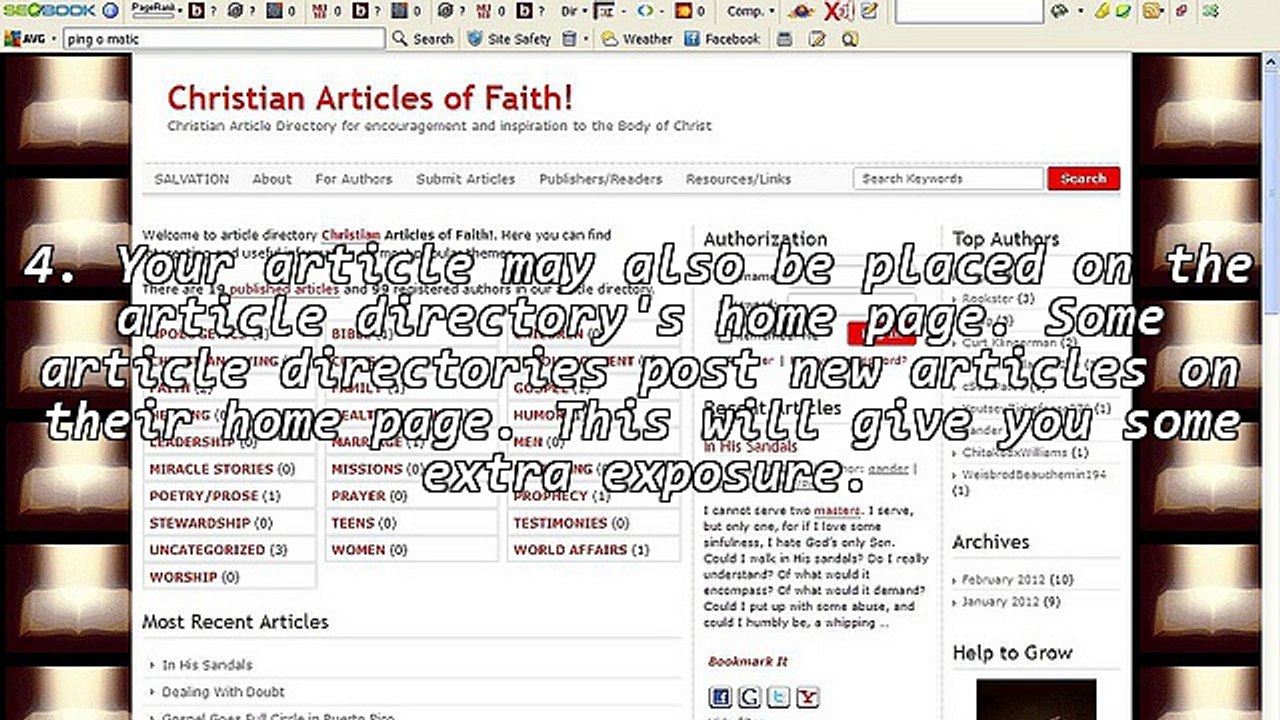Click the blue globe icon beside SEOBook

[x=110, y=11]
